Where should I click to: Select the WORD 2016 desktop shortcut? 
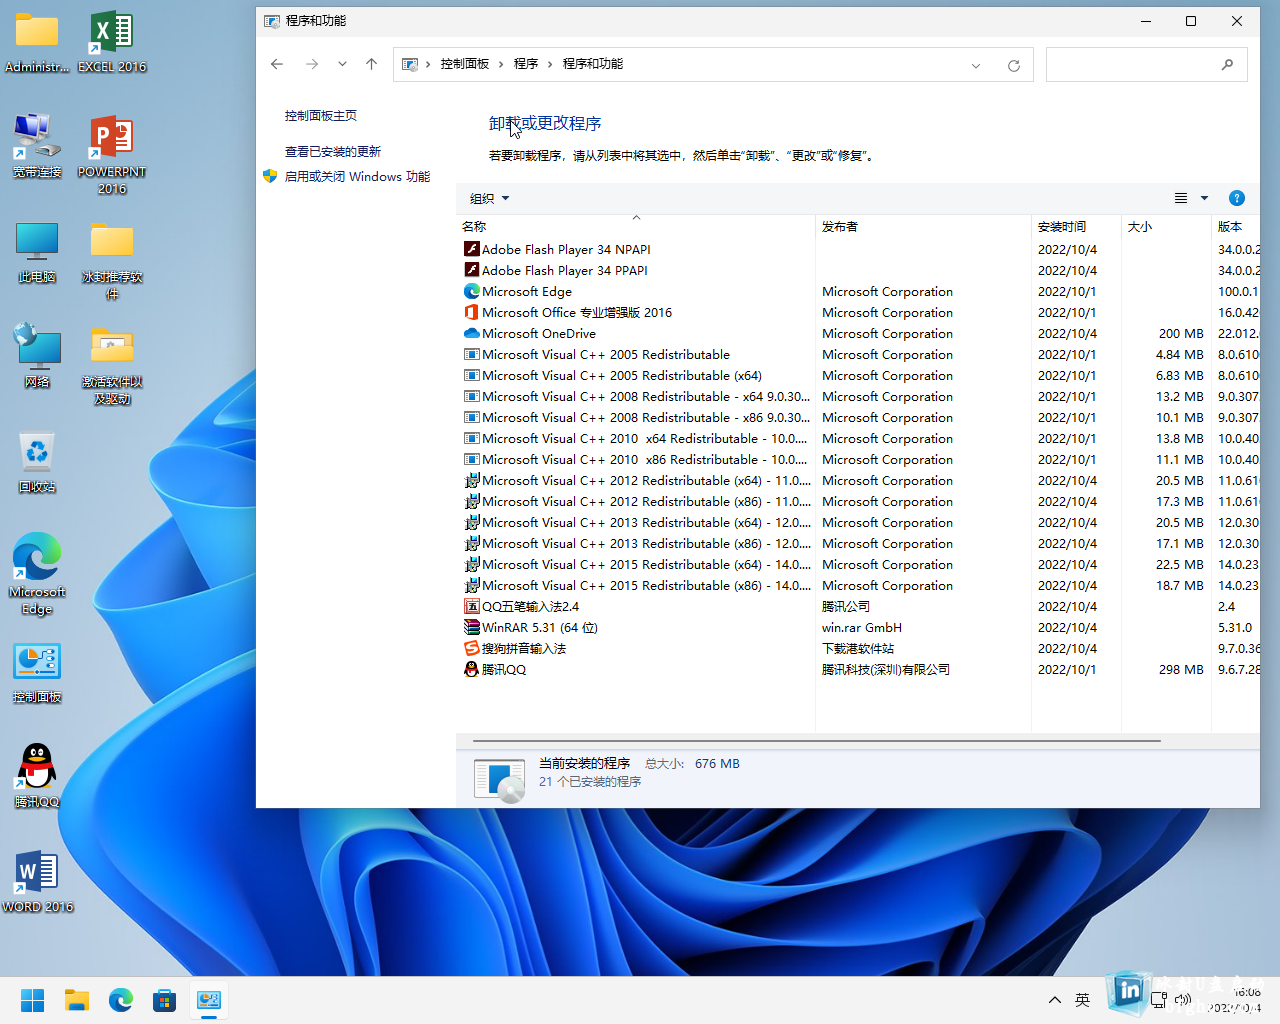[x=37, y=882]
